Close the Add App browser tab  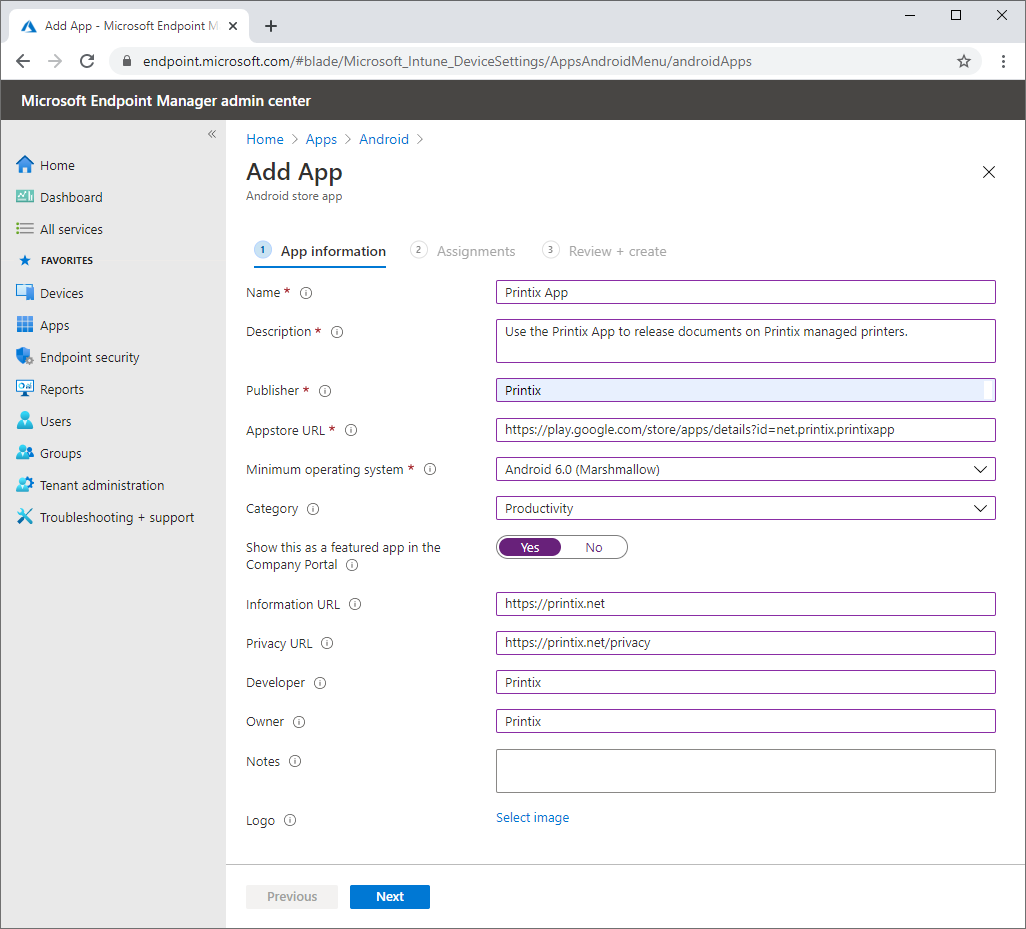(x=233, y=26)
